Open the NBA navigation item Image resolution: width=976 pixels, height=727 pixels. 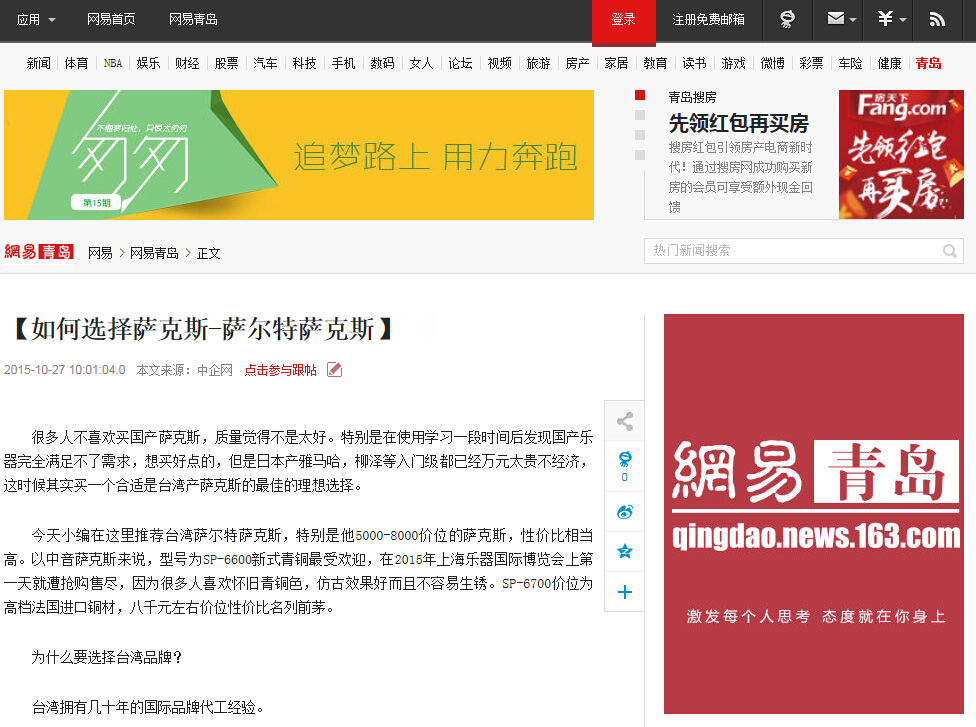pyautogui.click(x=113, y=63)
